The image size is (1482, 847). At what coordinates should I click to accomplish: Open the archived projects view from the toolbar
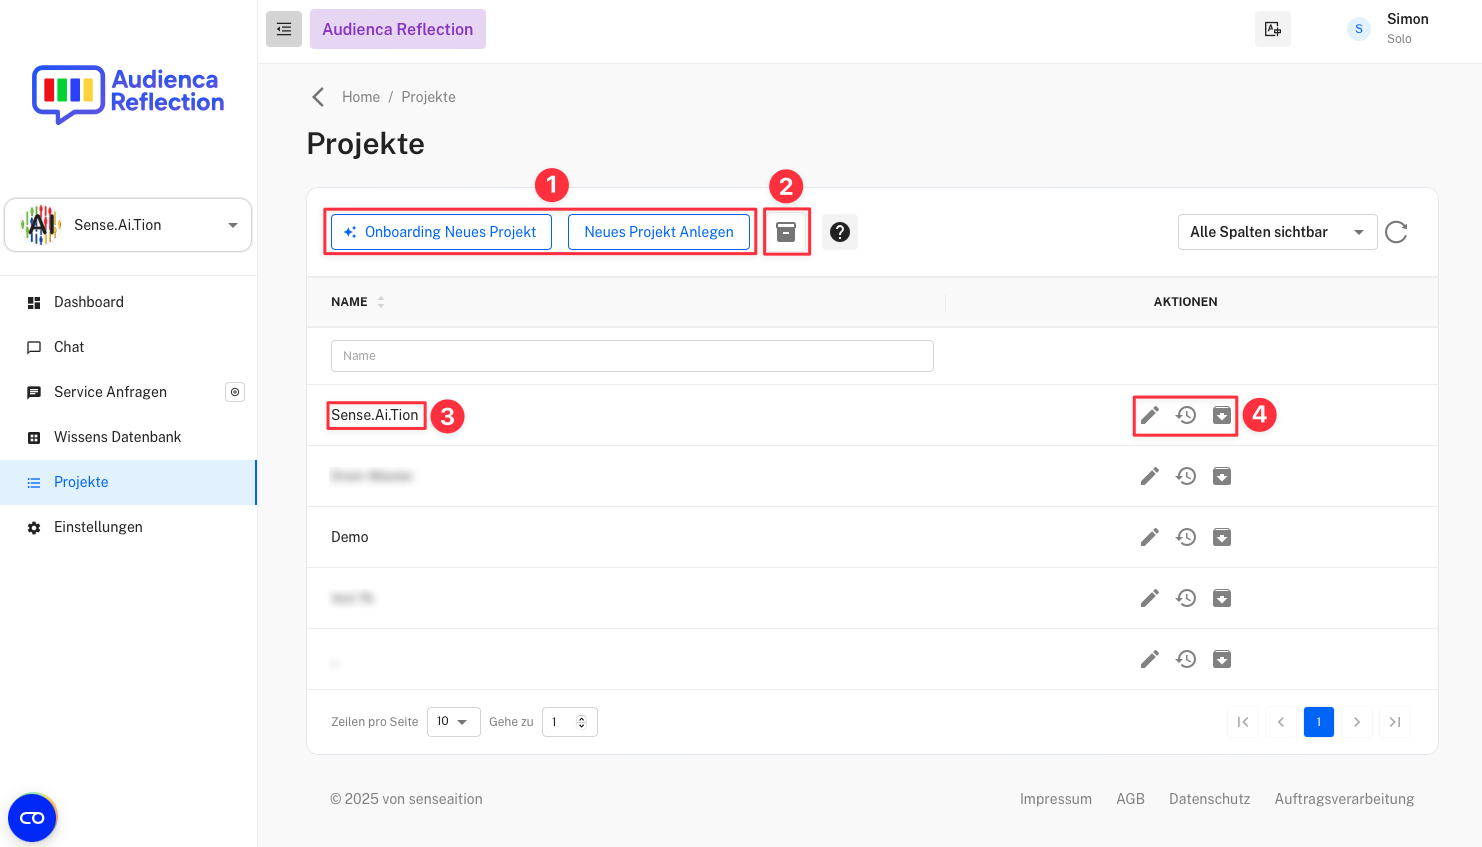pos(787,231)
